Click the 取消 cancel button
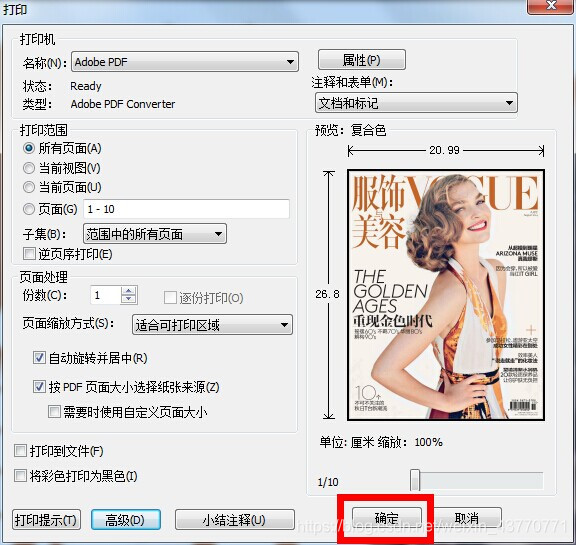Screen dimensions: 576x545 (x=467, y=518)
